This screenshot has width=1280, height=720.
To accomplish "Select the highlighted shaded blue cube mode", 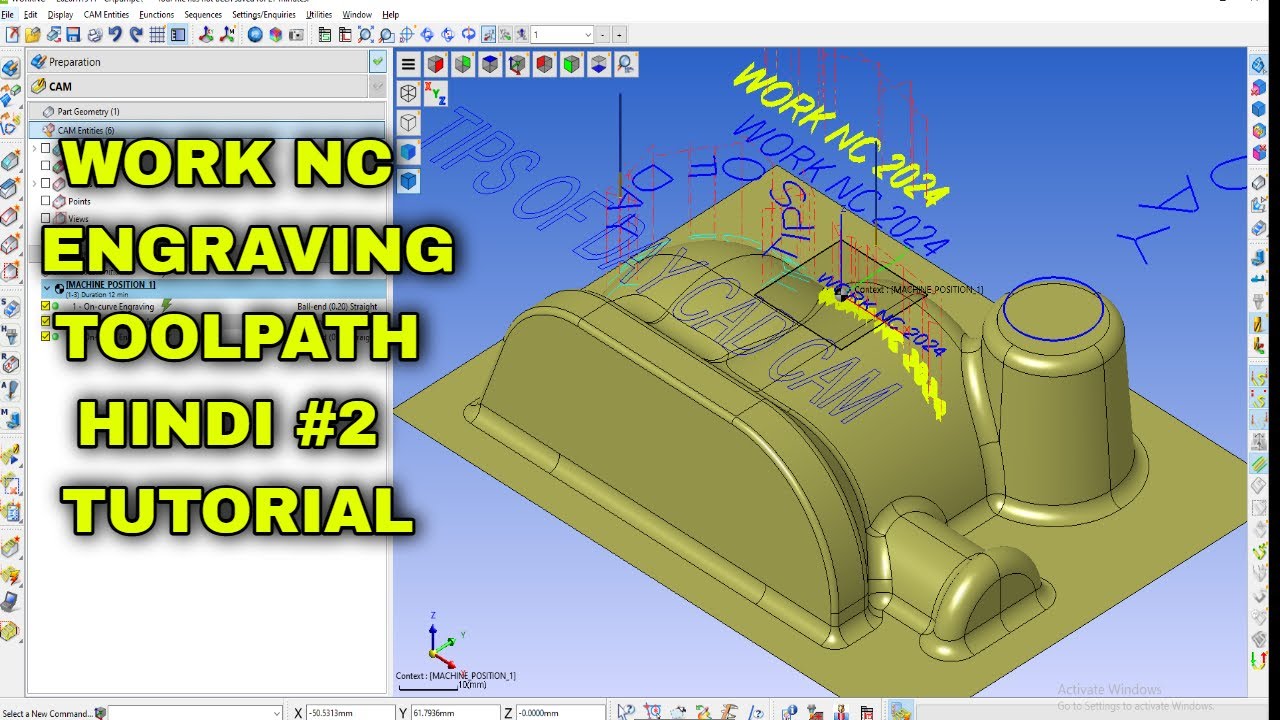I will [409, 181].
